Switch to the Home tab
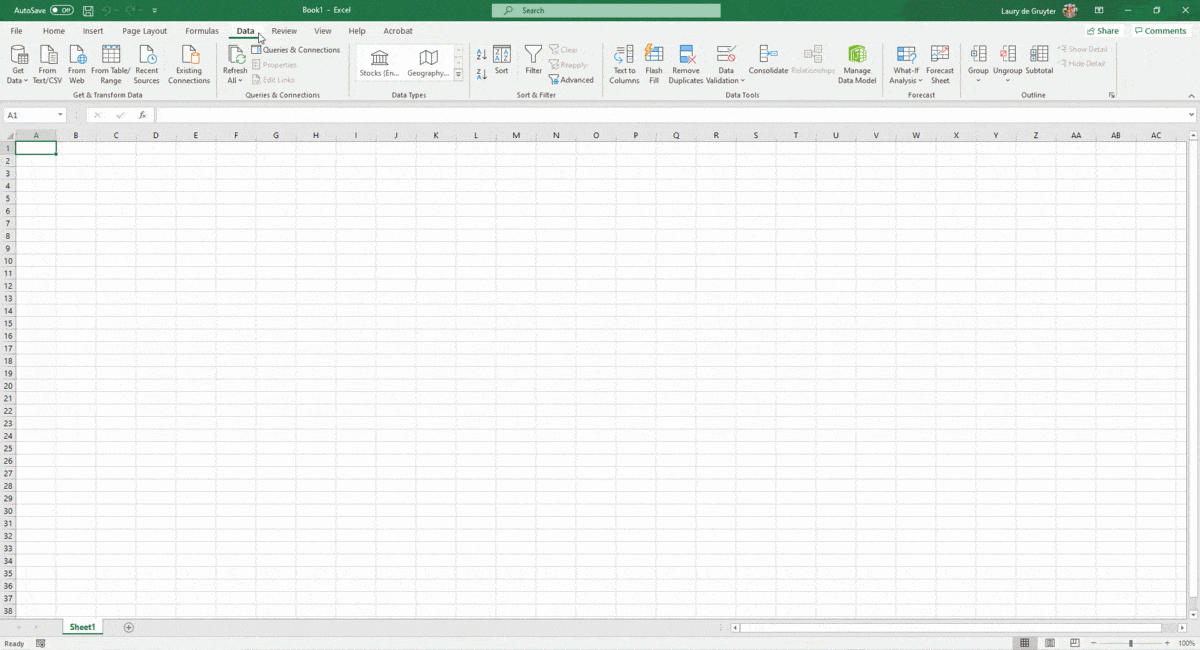 [54, 31]
